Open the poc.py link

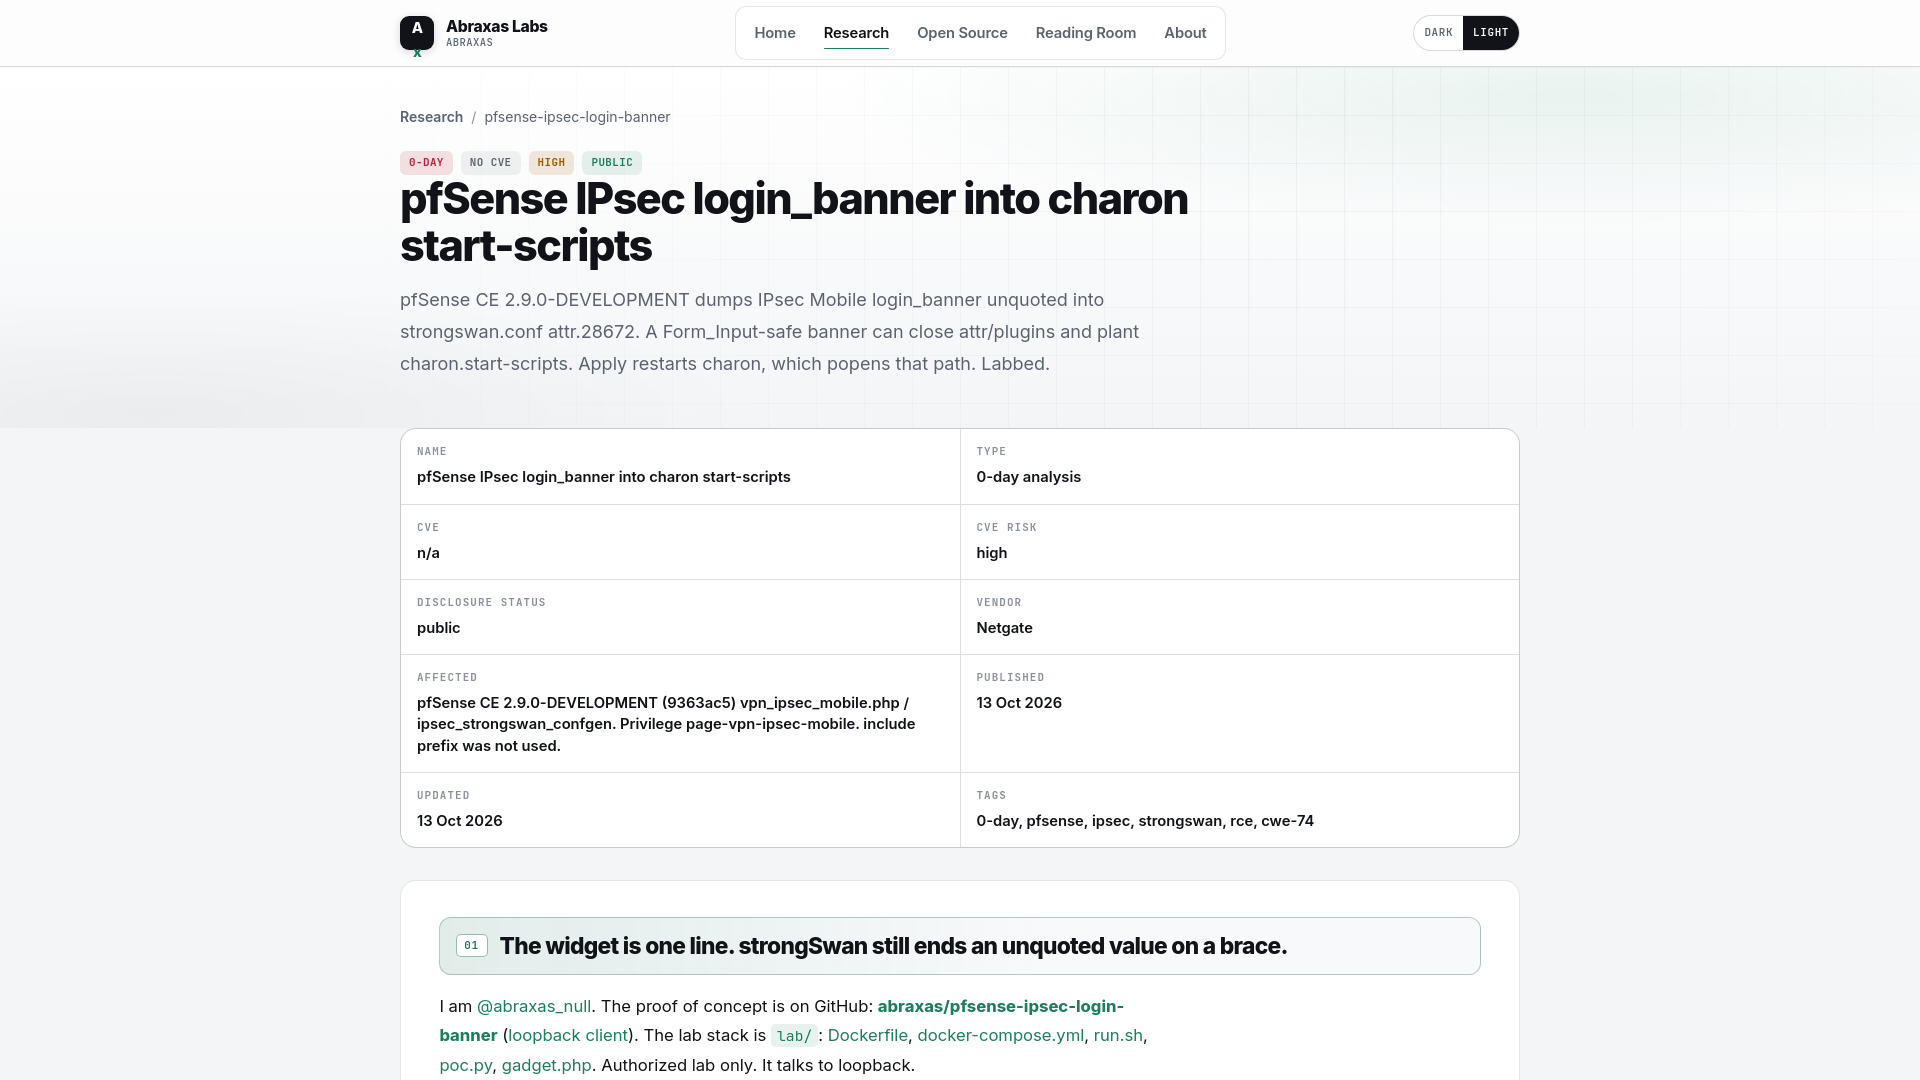pyautogui.click(x=466, y=1065)
